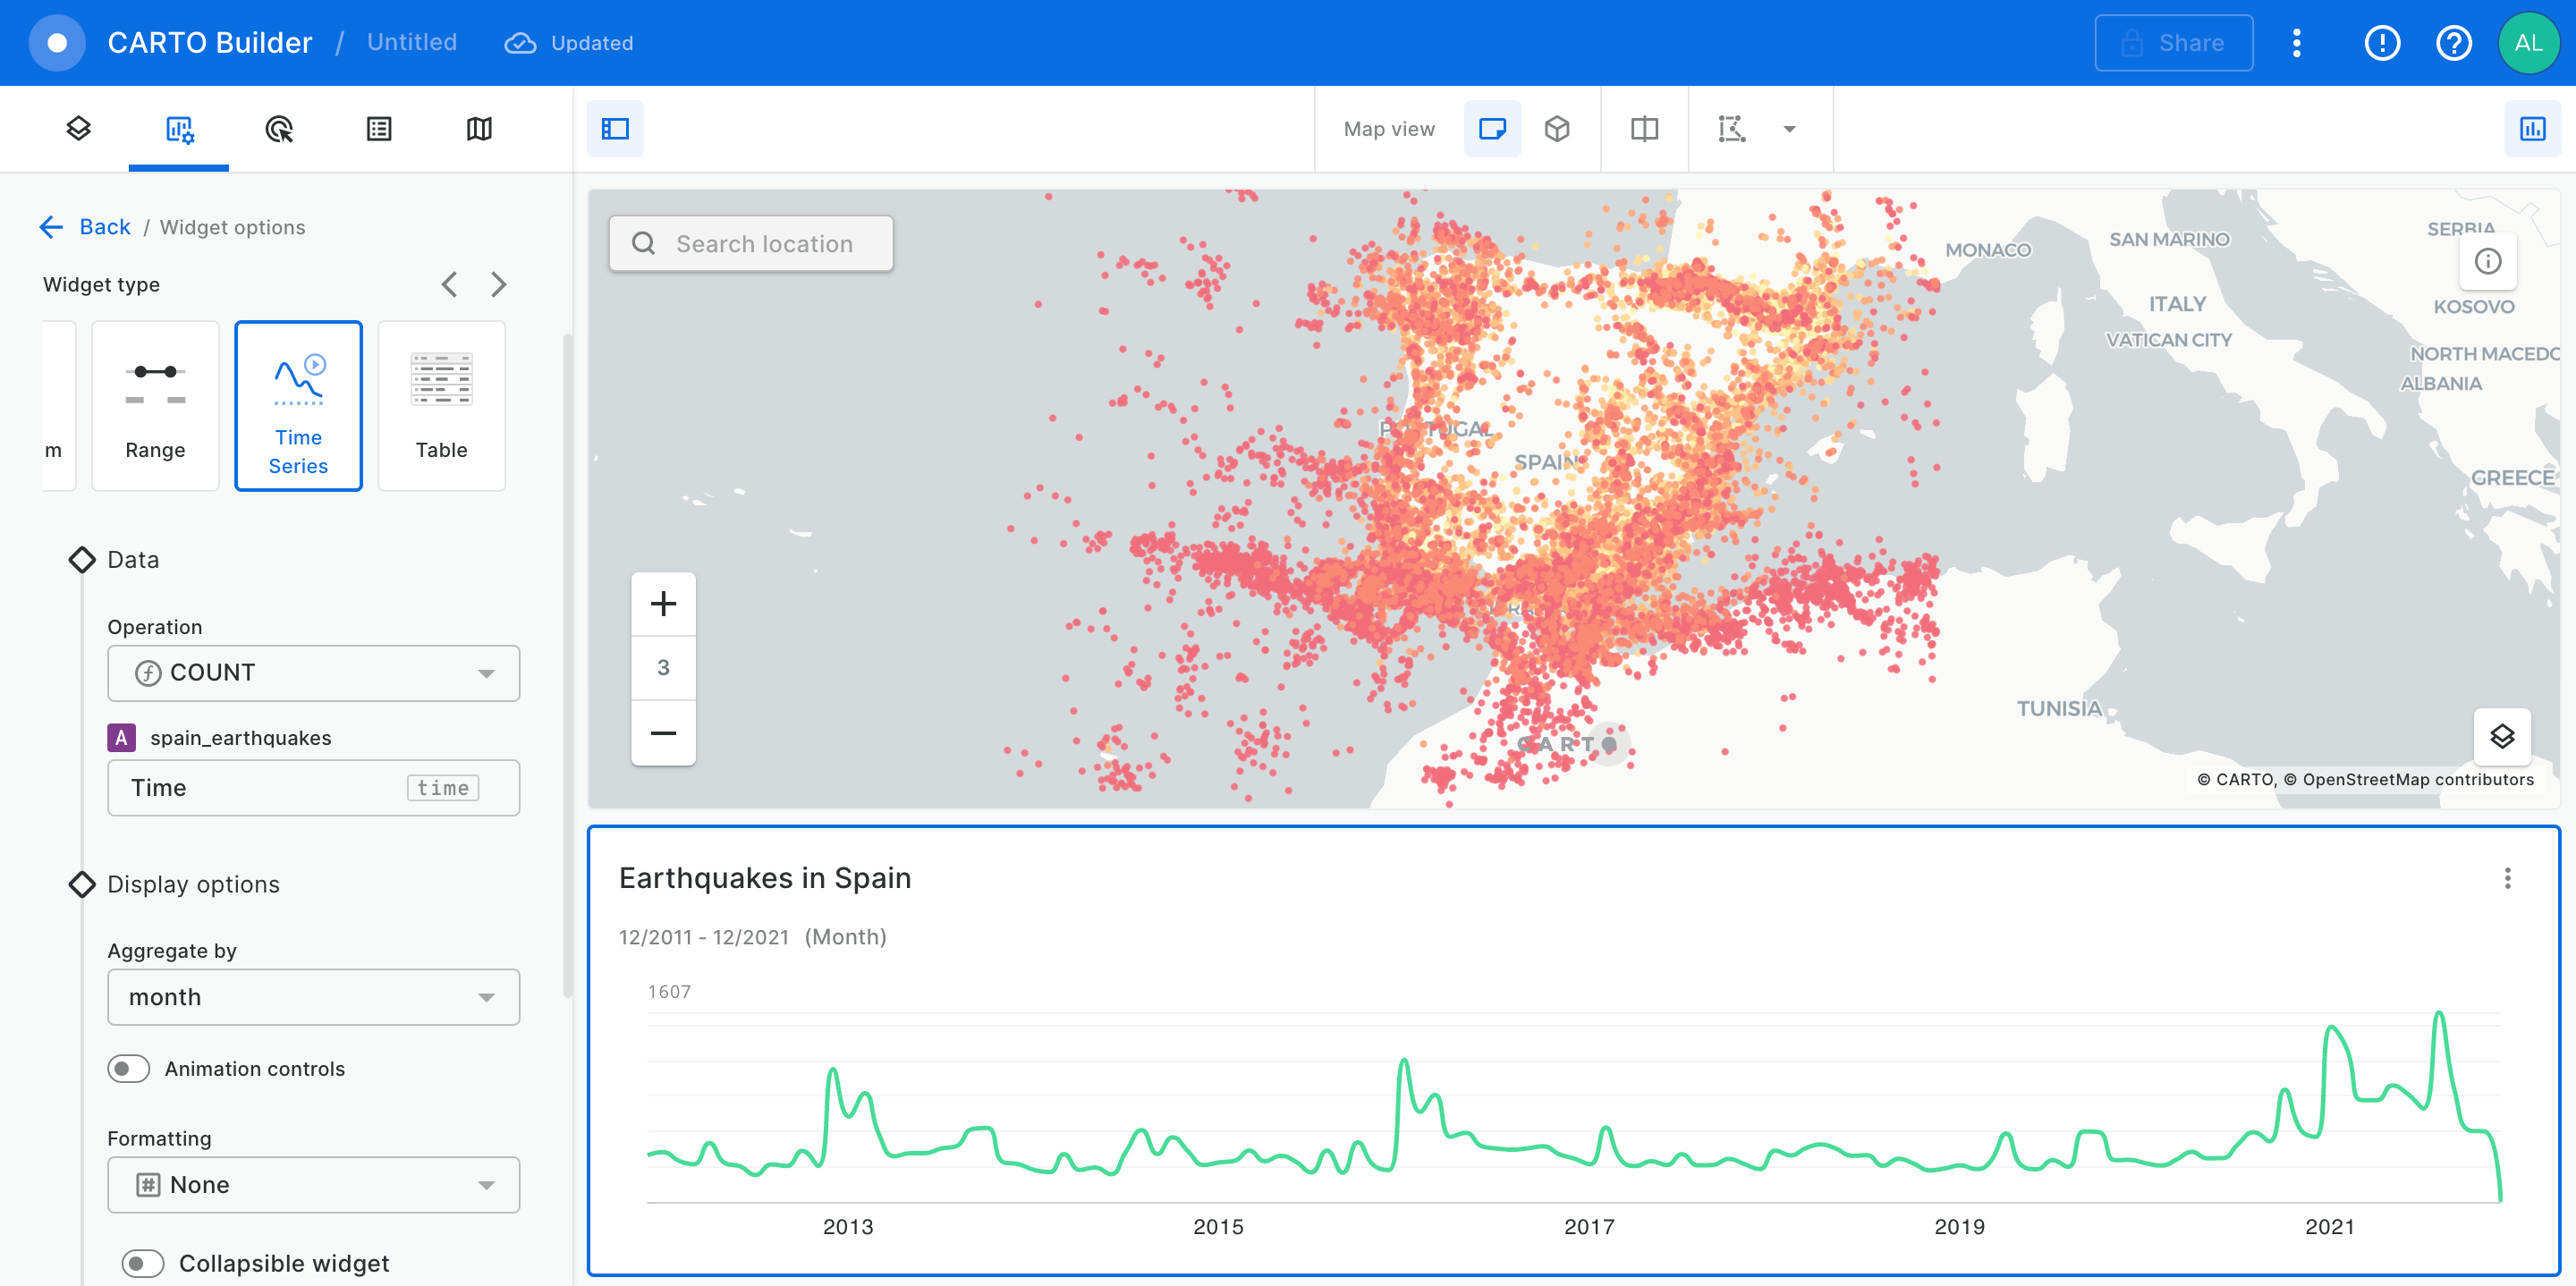Zoom in the map with plus button

pos(663,603)
